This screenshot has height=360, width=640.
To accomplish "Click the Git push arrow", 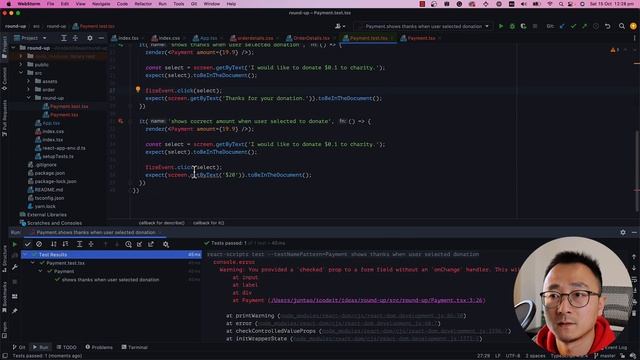I will click(x=584, y=26).
